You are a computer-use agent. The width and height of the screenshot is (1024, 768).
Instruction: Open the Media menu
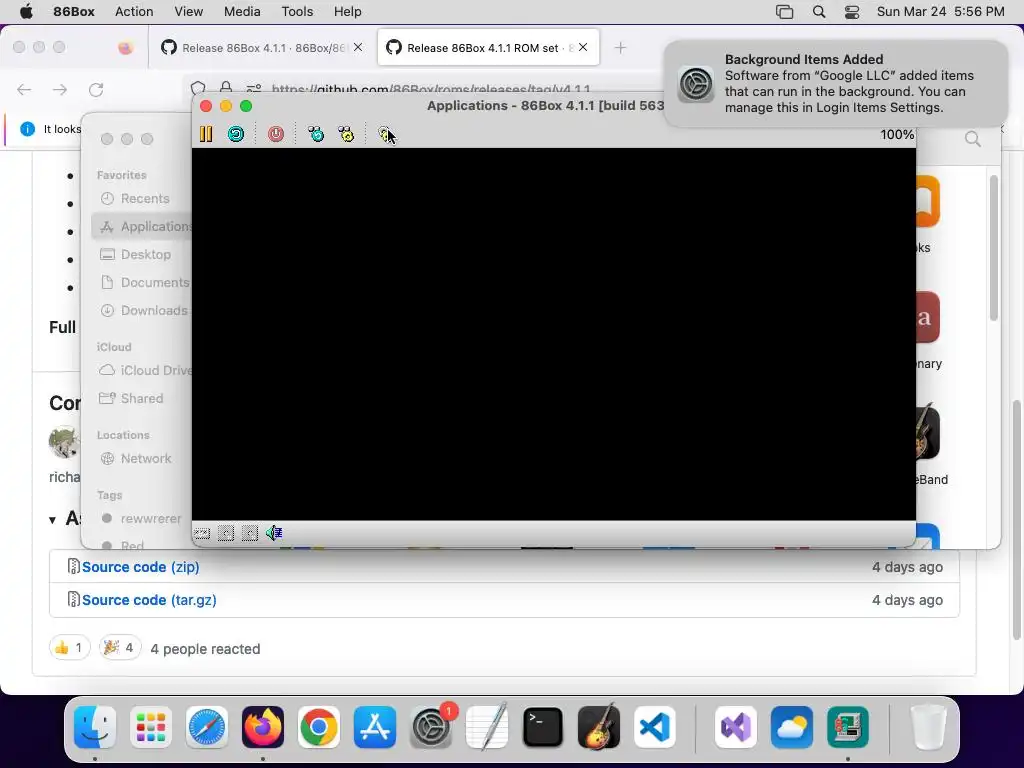(x=242, y=12)
